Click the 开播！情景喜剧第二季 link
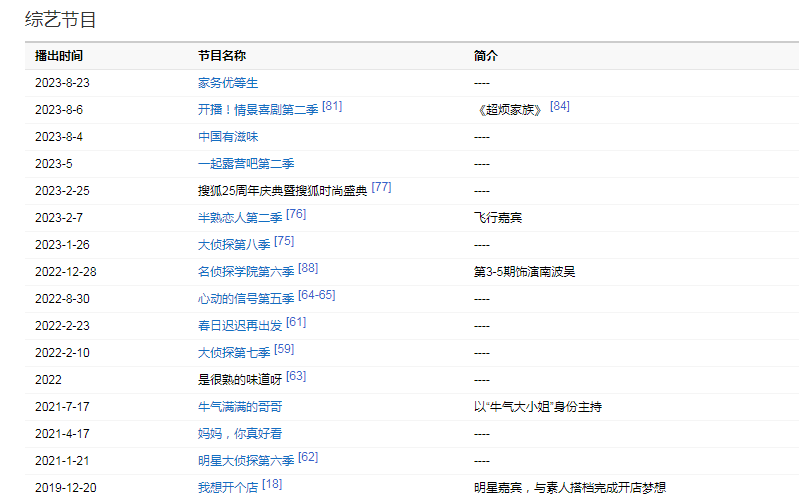 [x=258, y=110]
